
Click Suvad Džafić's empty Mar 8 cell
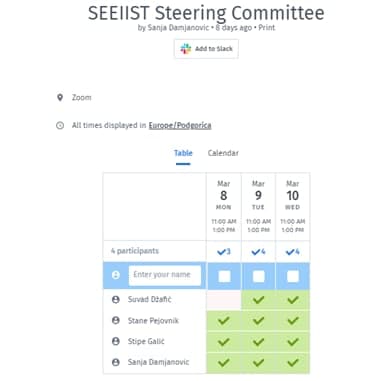coord(224,300)
